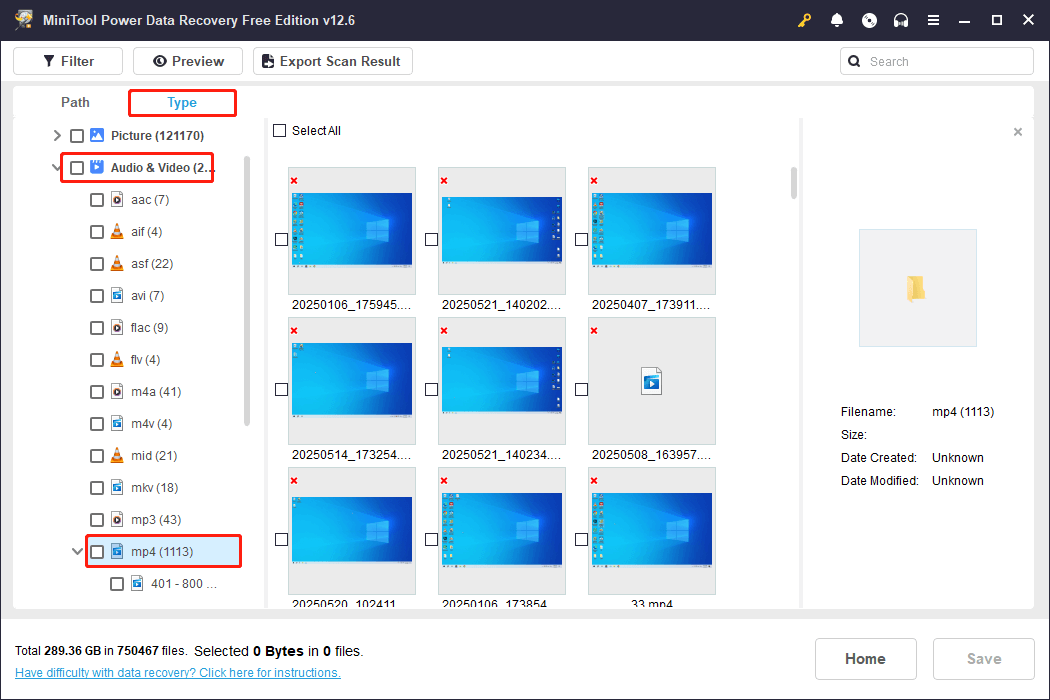The image size is (1050, 700).
Task: Collapse the Audio & Video tree node
Action: 57,167
